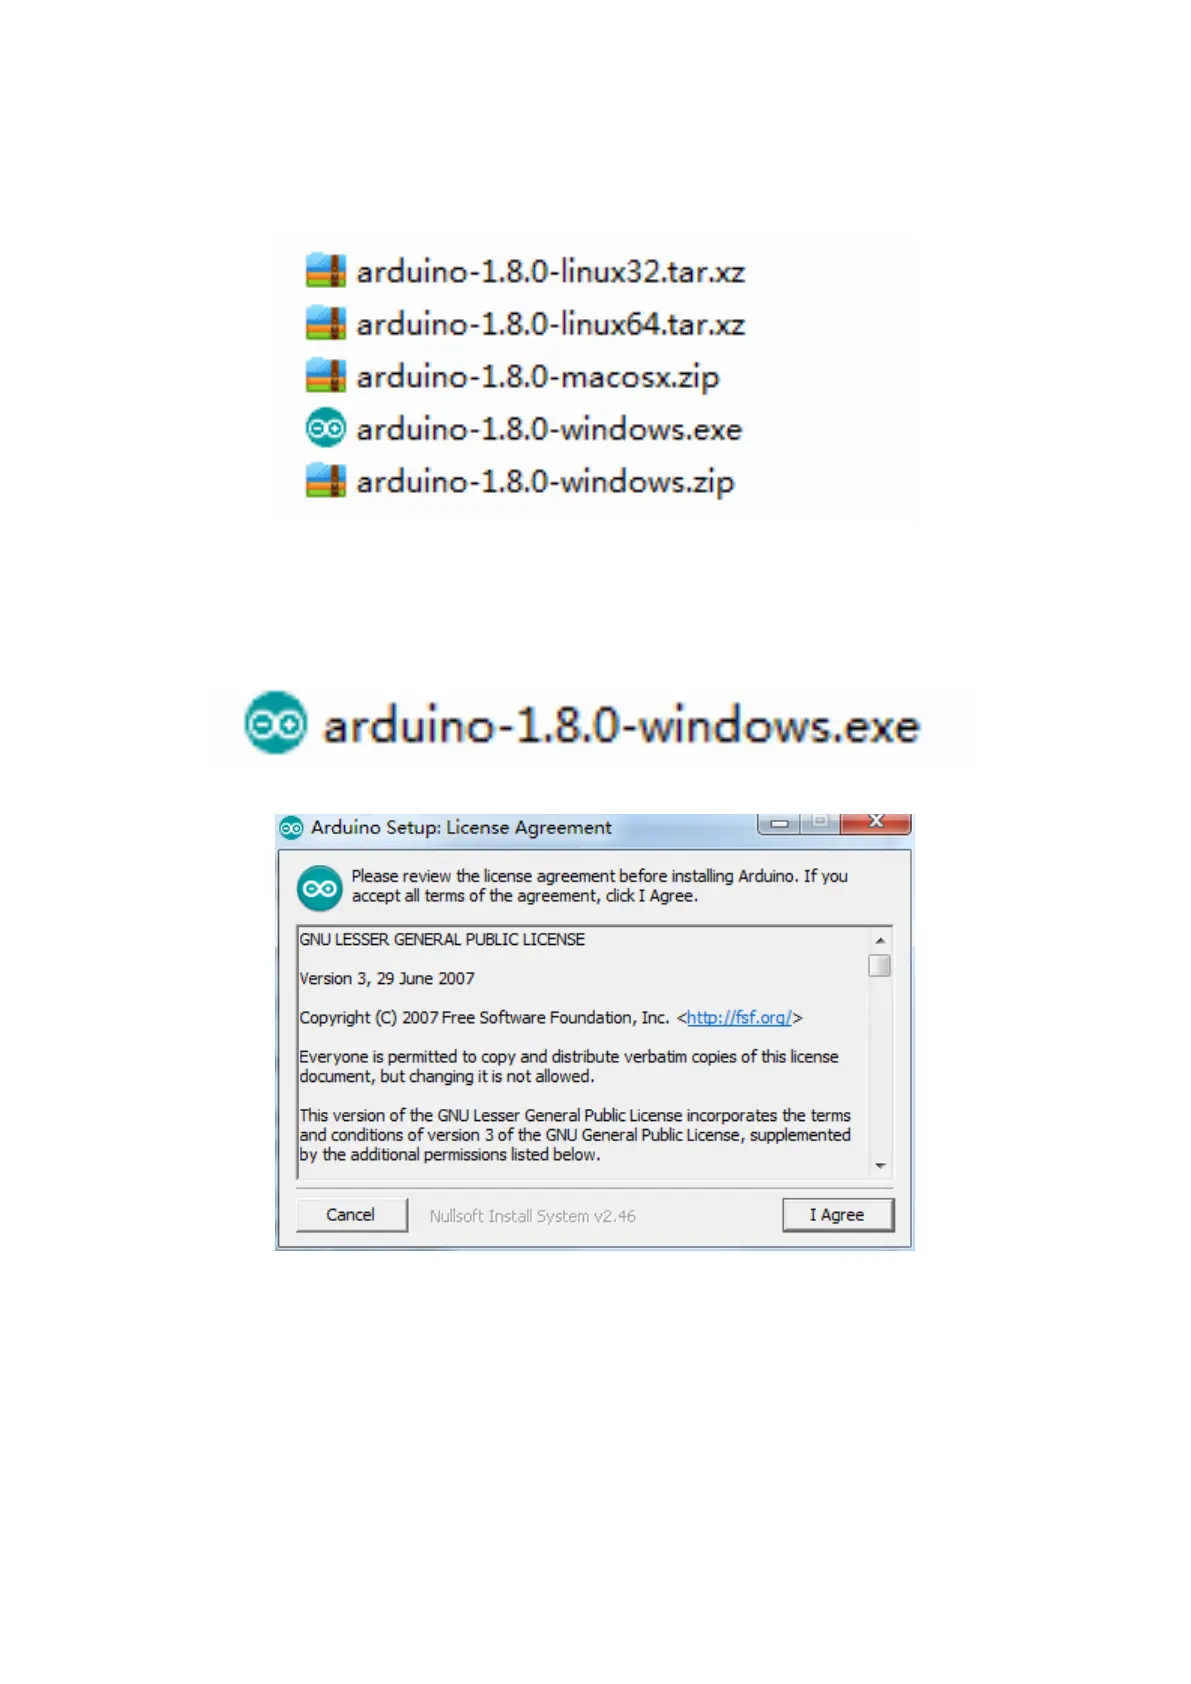The width and height of the screenshot is (1191, 1684).
Task: Select the arduino-1.8.0-linux64.tar.xz archive icon
Action: [325, 323]
